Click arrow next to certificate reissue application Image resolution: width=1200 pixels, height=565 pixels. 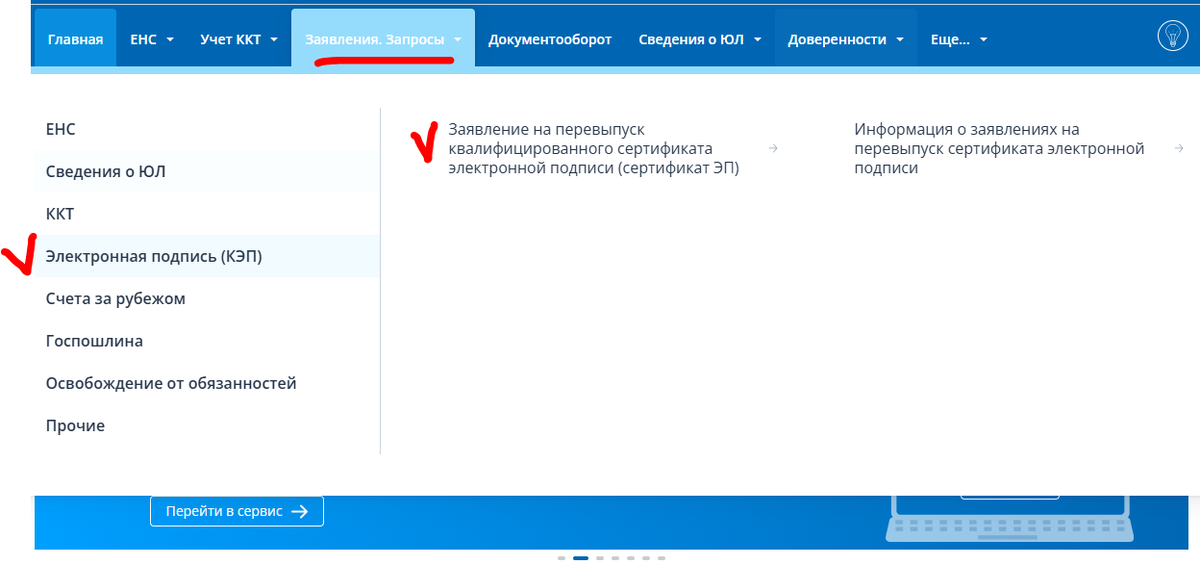point(773,149)
